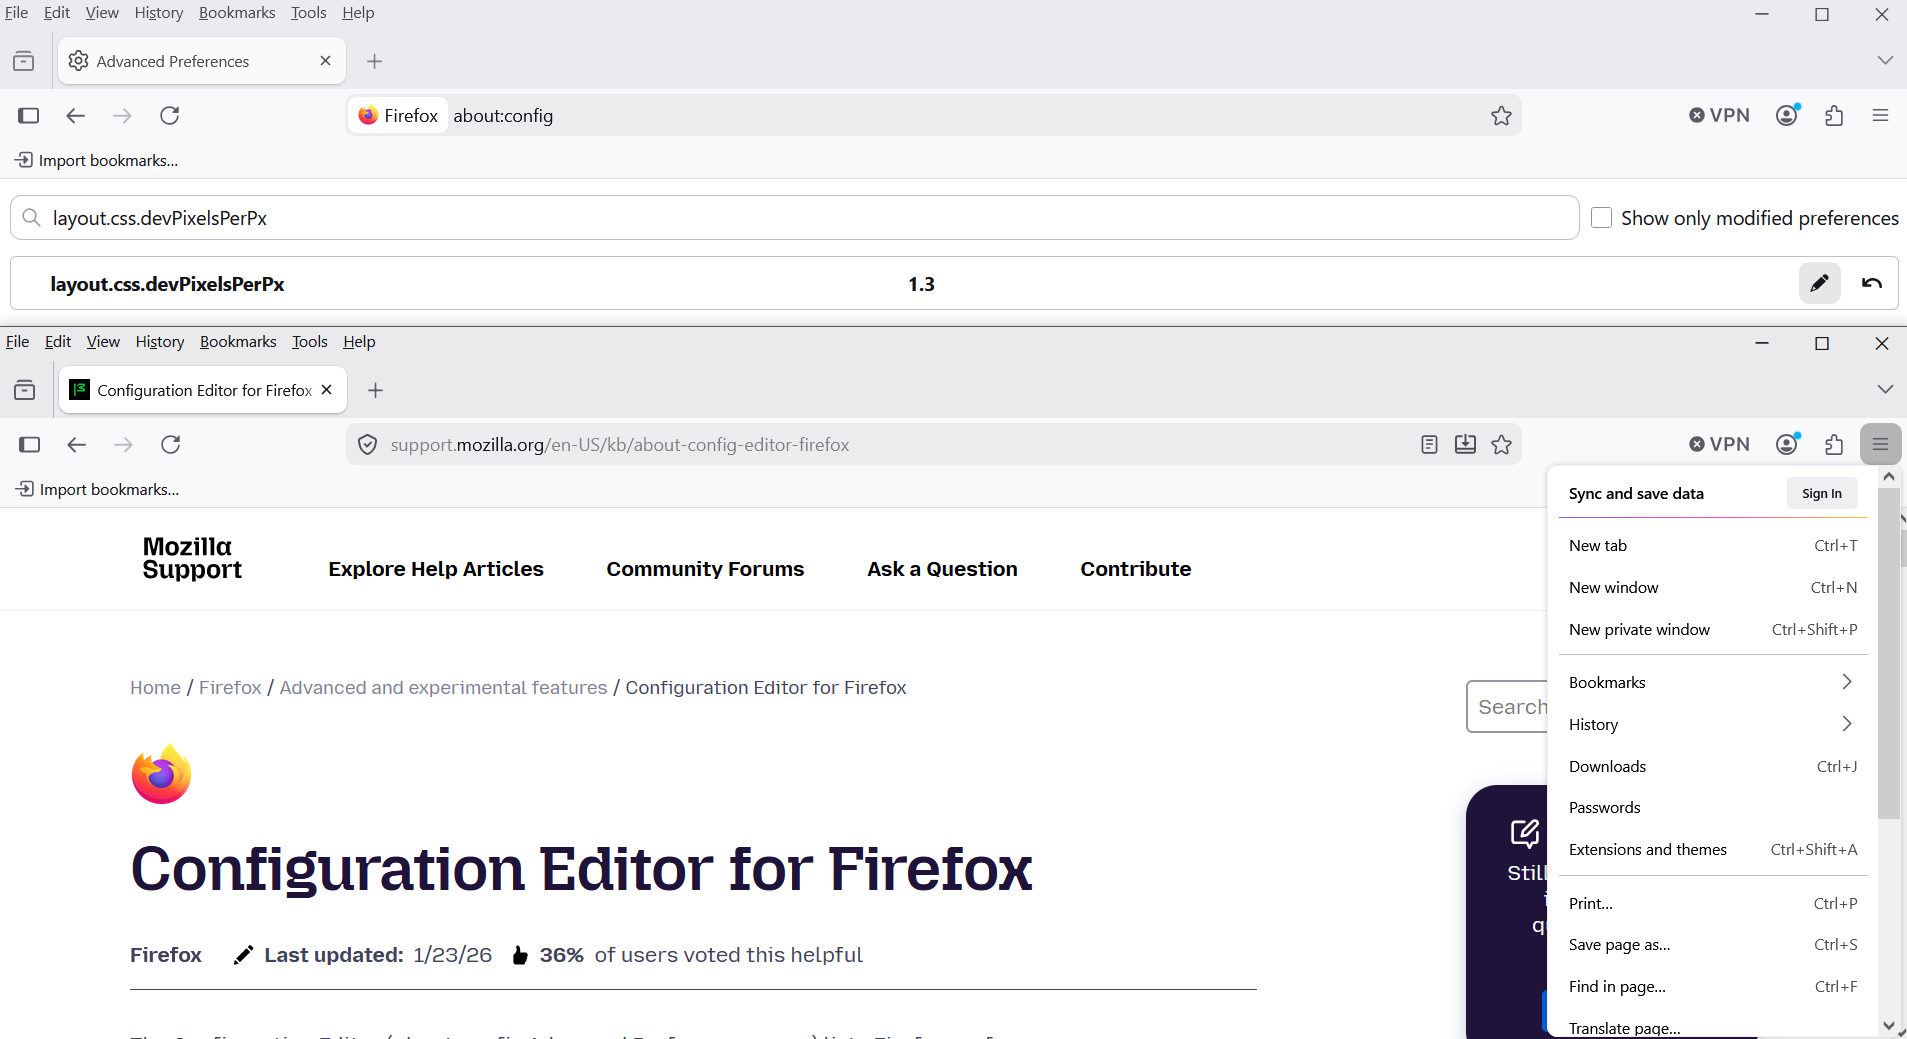
Task: Open History menu in Mozilla Support window
Action: point(160,342)
